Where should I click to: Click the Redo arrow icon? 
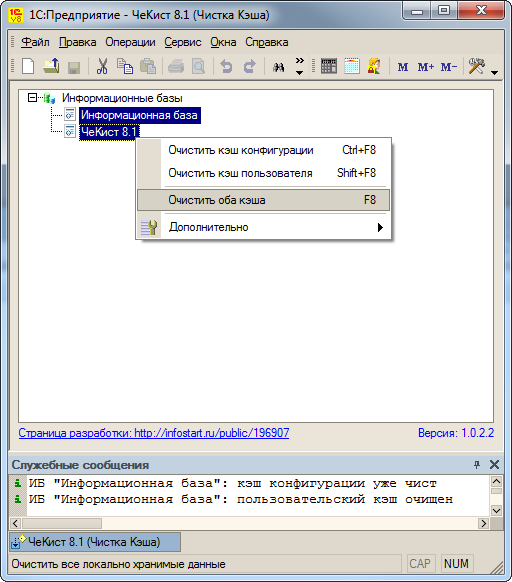click(x=250, y=67)
